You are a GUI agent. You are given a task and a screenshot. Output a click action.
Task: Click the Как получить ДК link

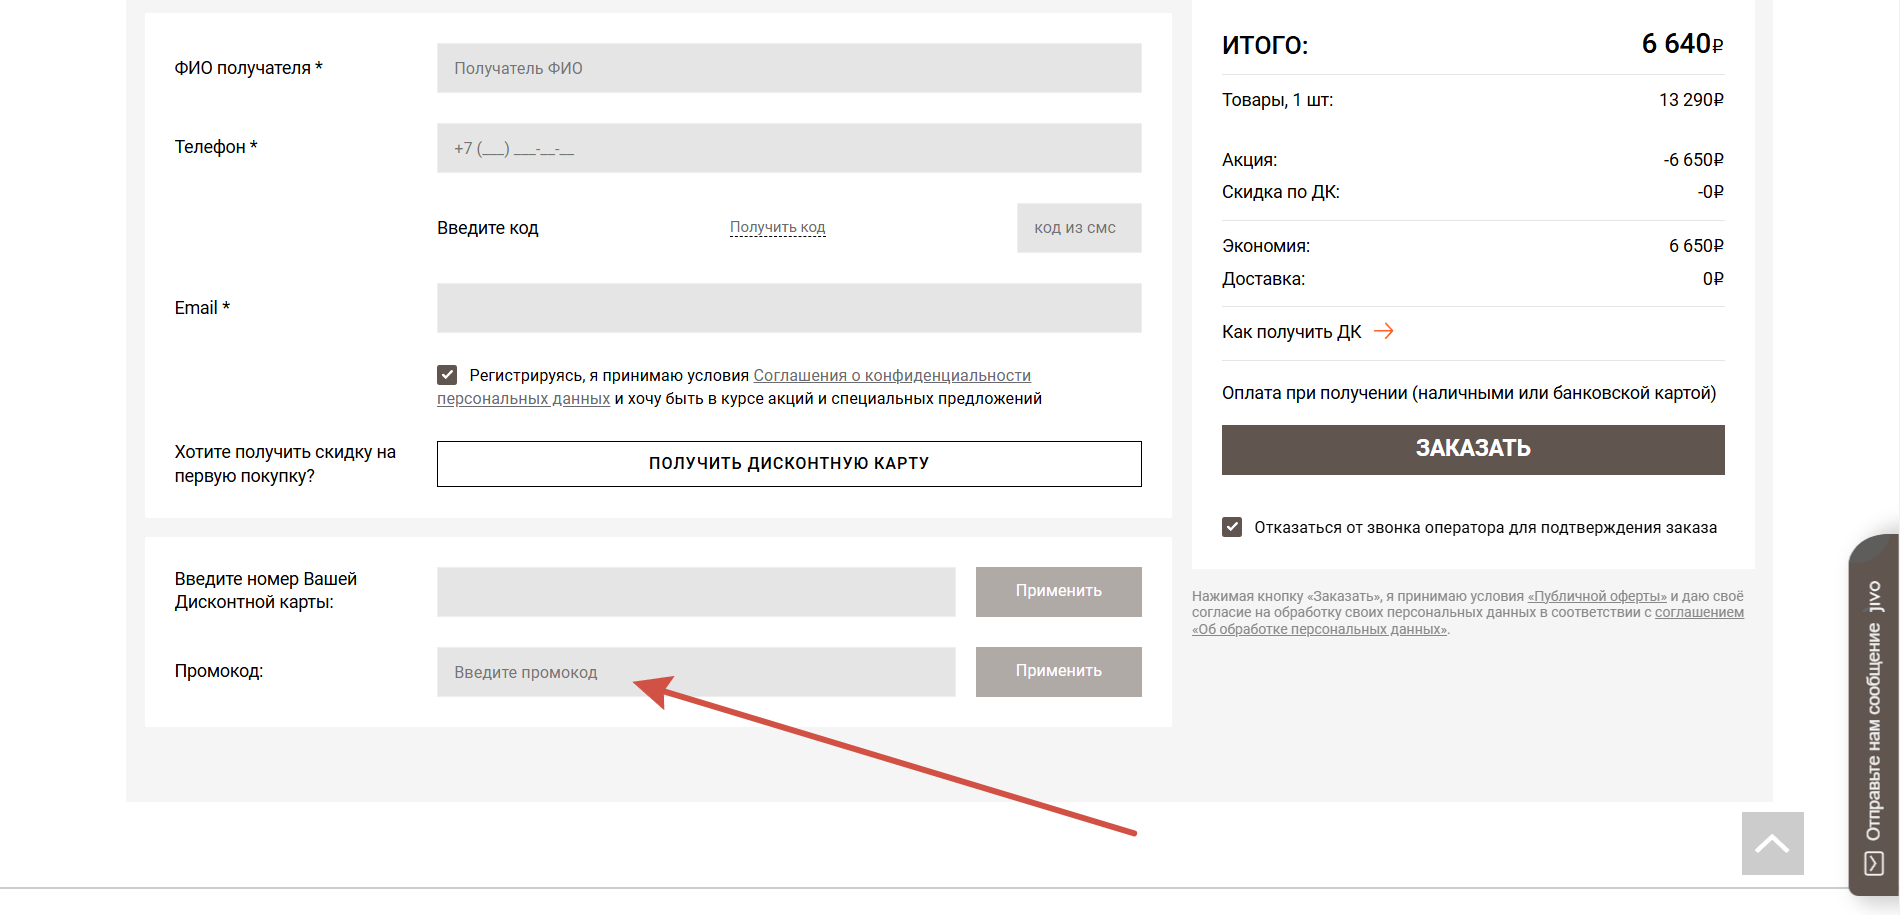tap(1292, 332)
